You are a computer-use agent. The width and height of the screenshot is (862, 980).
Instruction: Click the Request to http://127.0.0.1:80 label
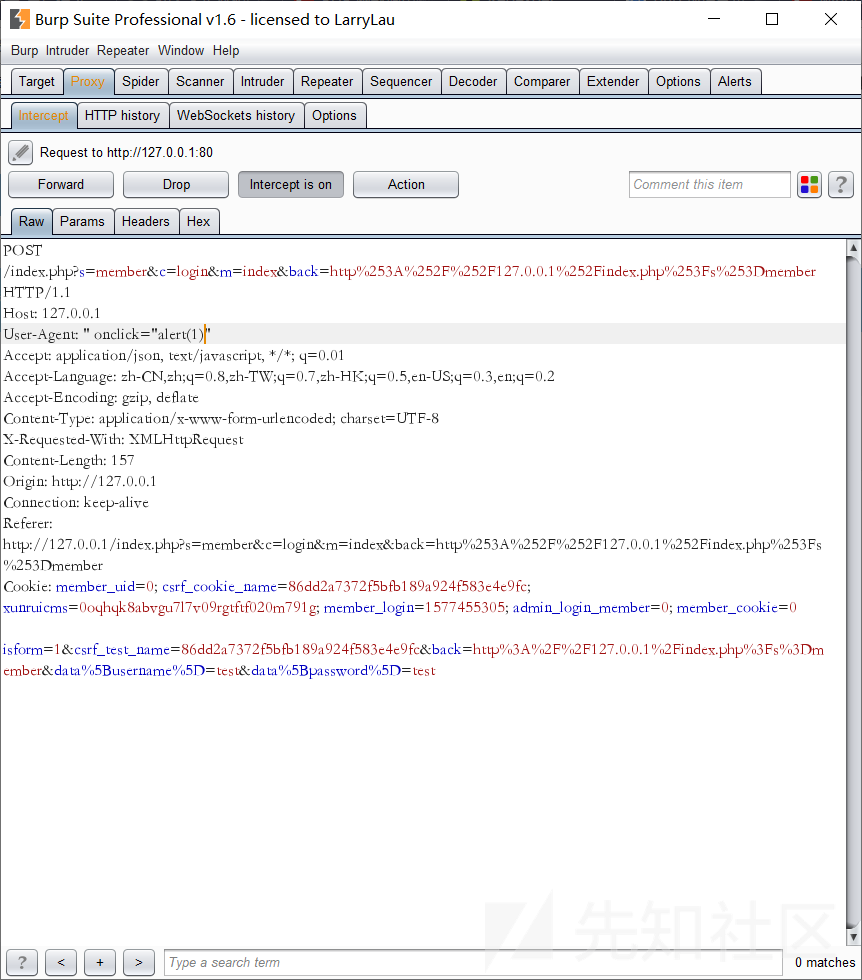[x=126, y=152]
